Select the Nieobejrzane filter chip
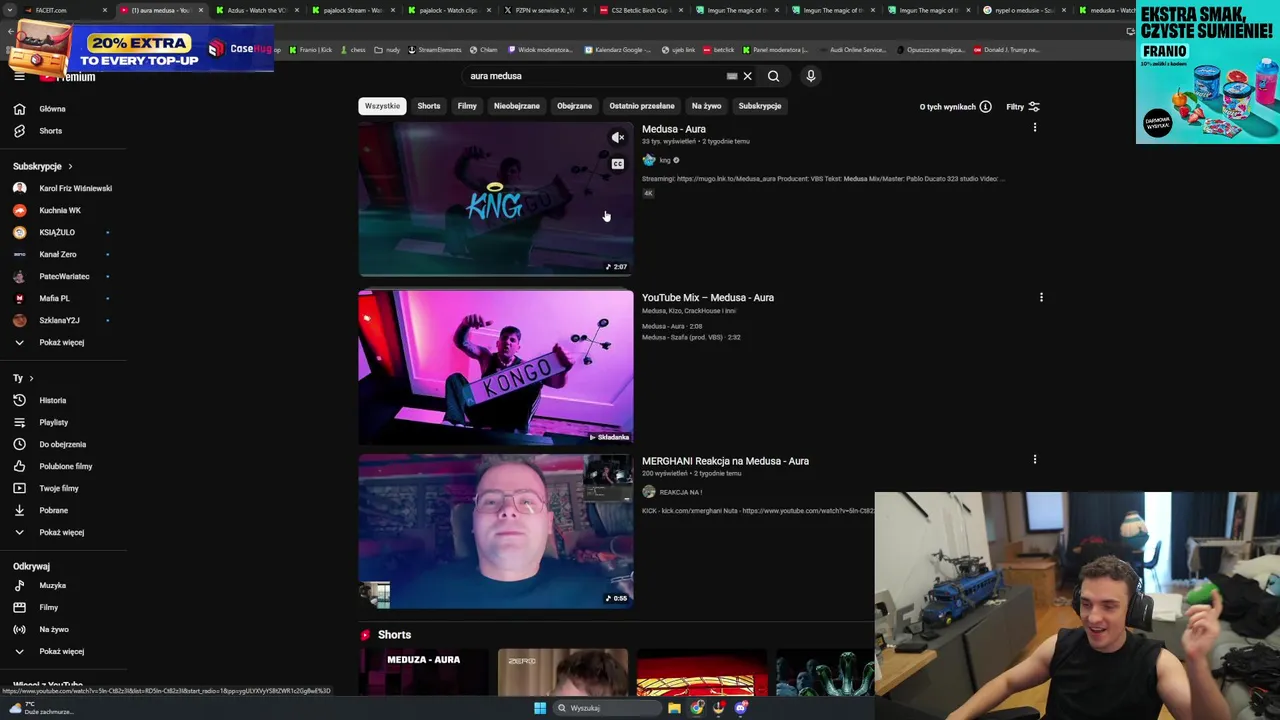1280x720 pixels. pos(517,106)
